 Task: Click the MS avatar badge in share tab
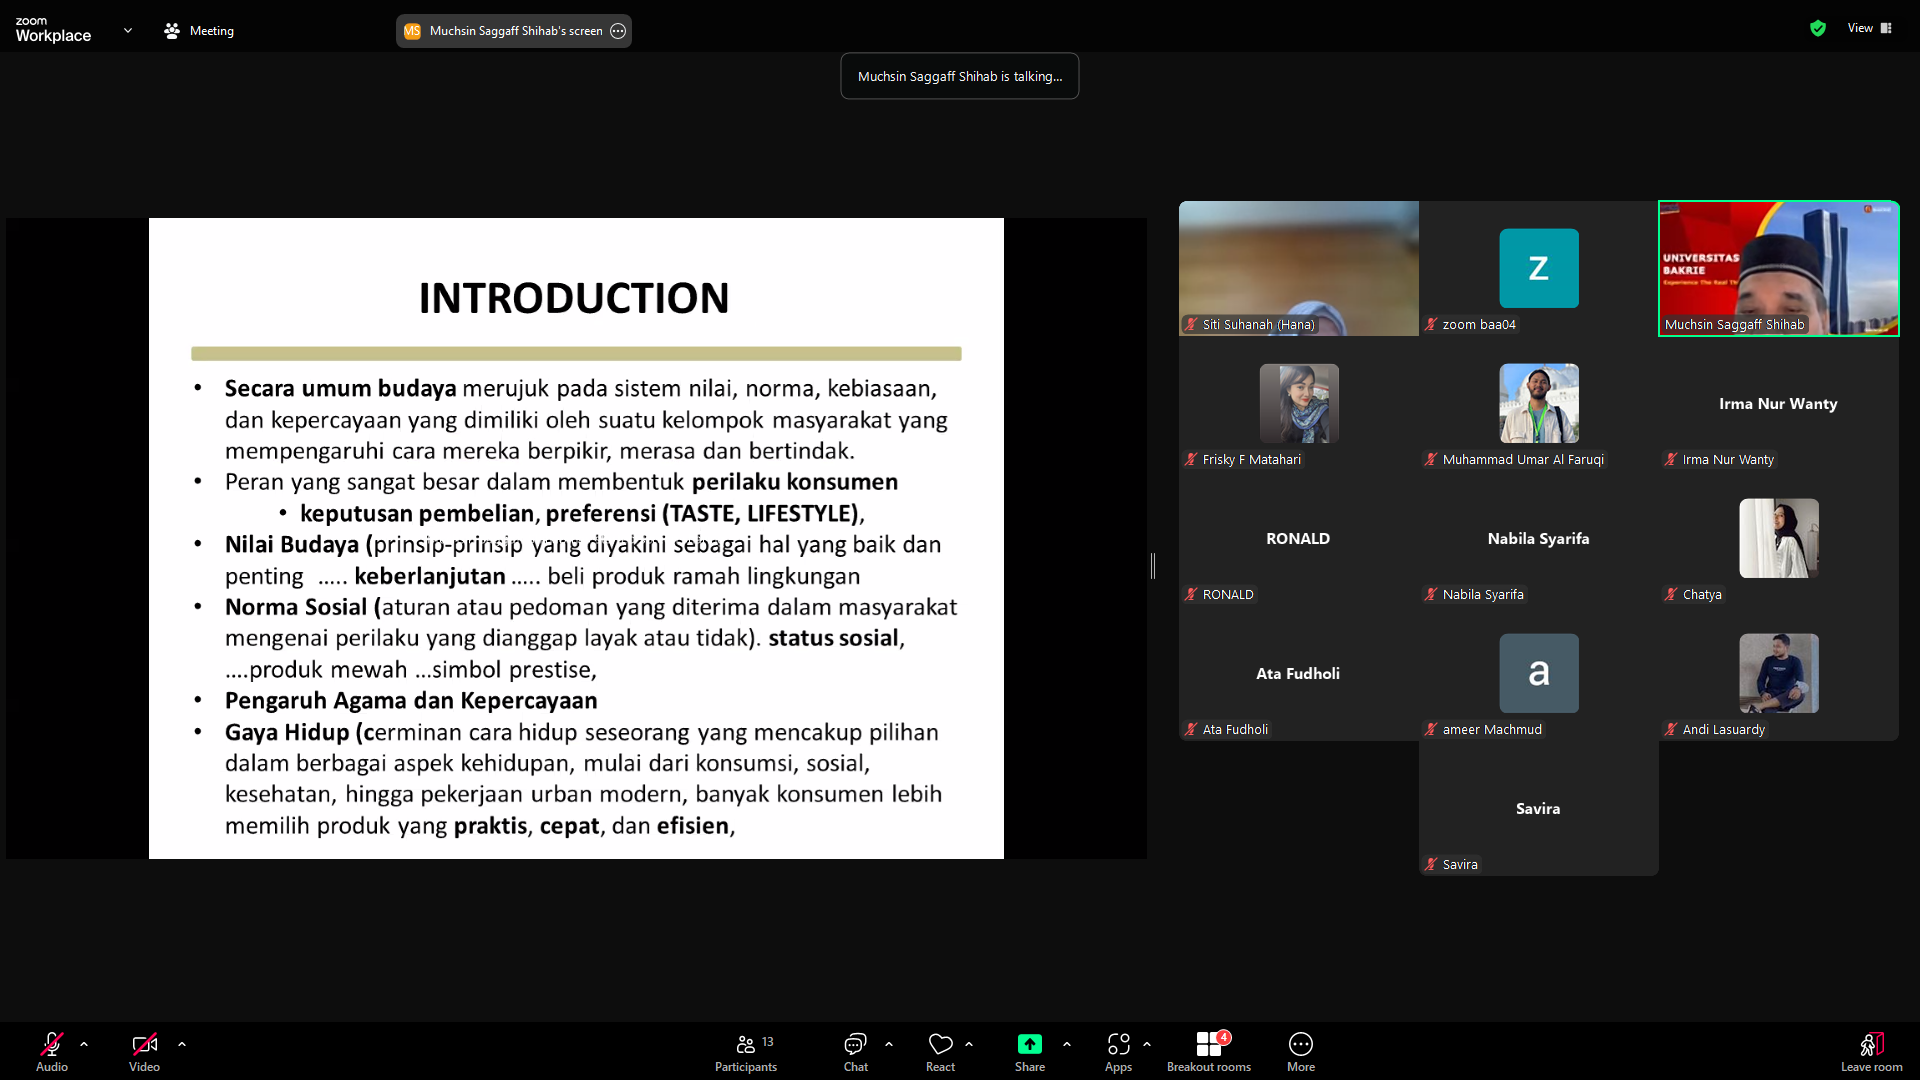tap(412, 31)
